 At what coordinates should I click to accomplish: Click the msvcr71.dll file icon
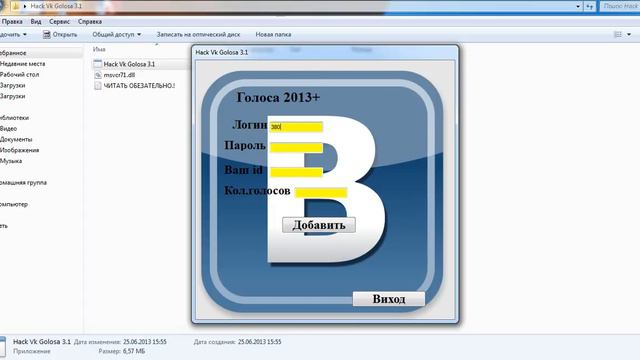click(x=98, y=75)
